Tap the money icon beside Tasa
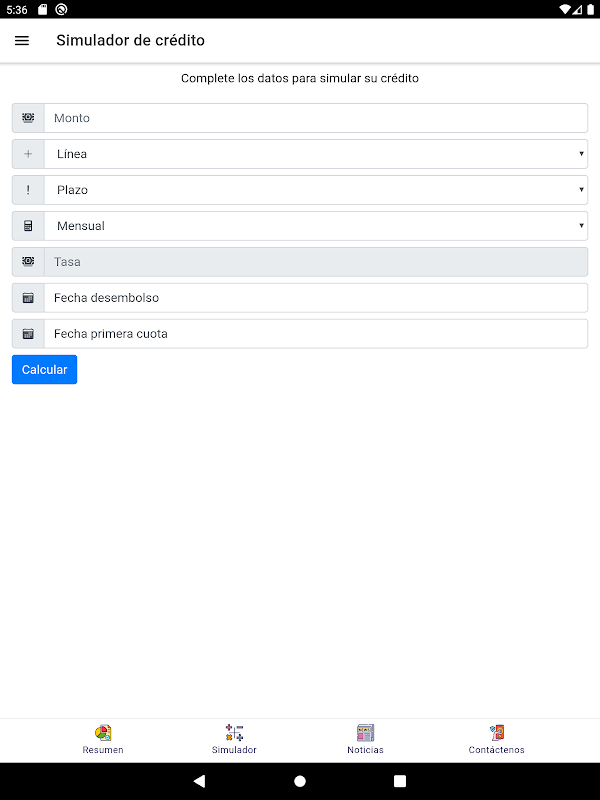Image resolution: width=600 pixels, height=800 pixels. (28, 262)
